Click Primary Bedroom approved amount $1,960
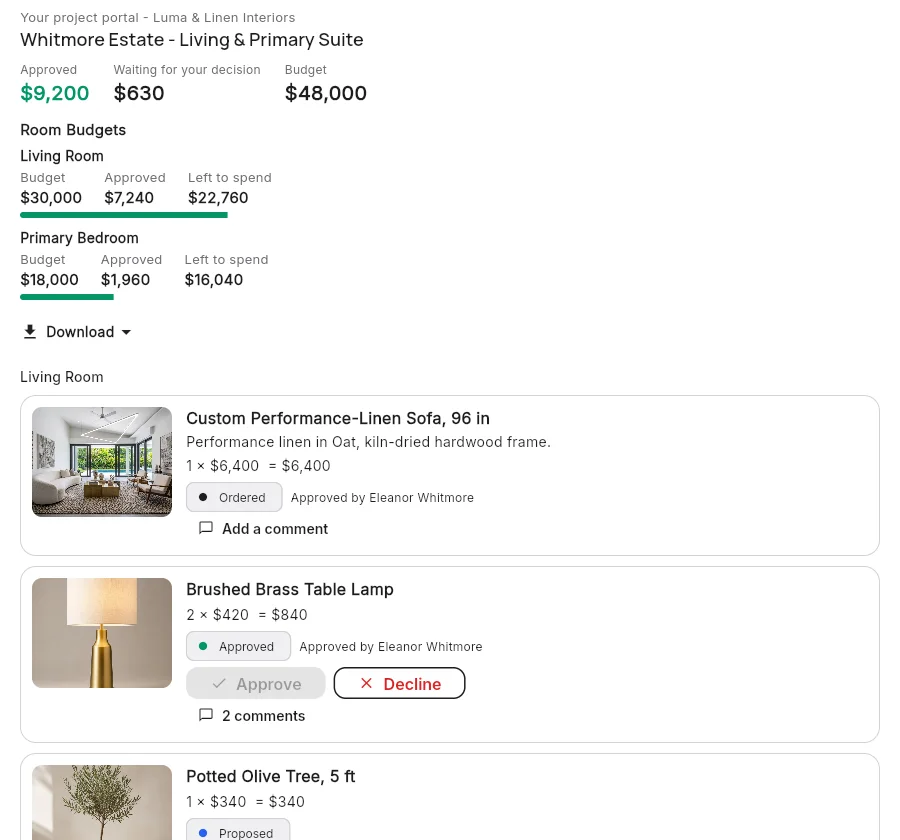 tap(125, 280)
